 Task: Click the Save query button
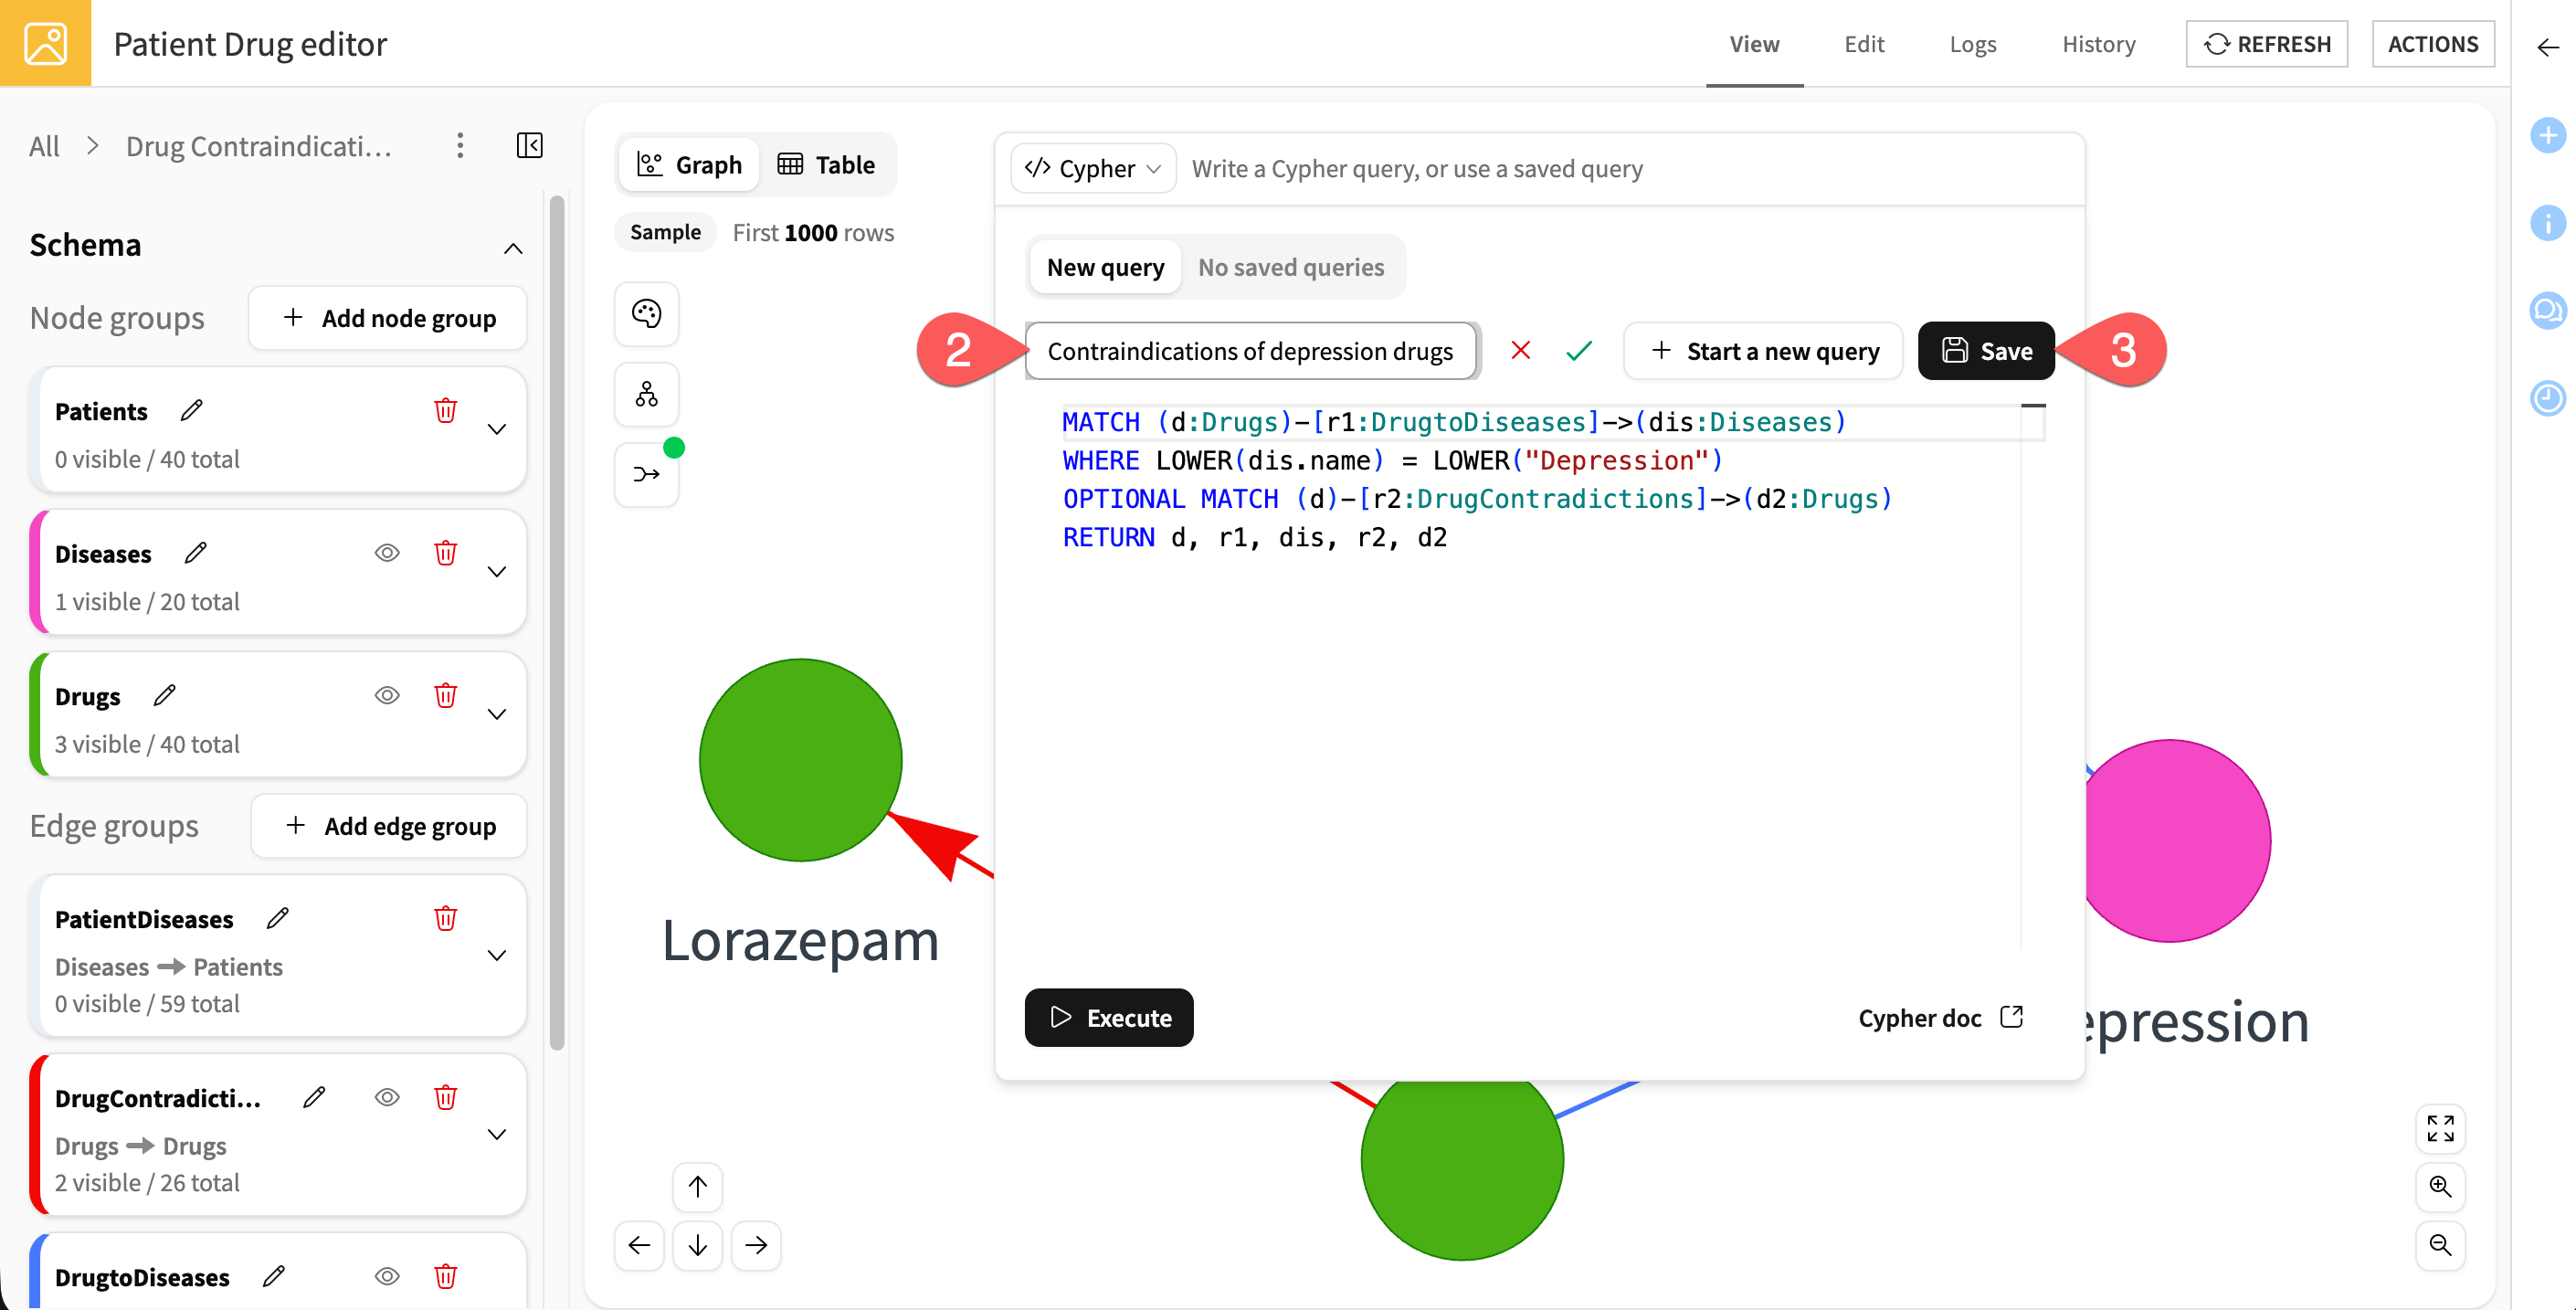tap(1986, 351)
